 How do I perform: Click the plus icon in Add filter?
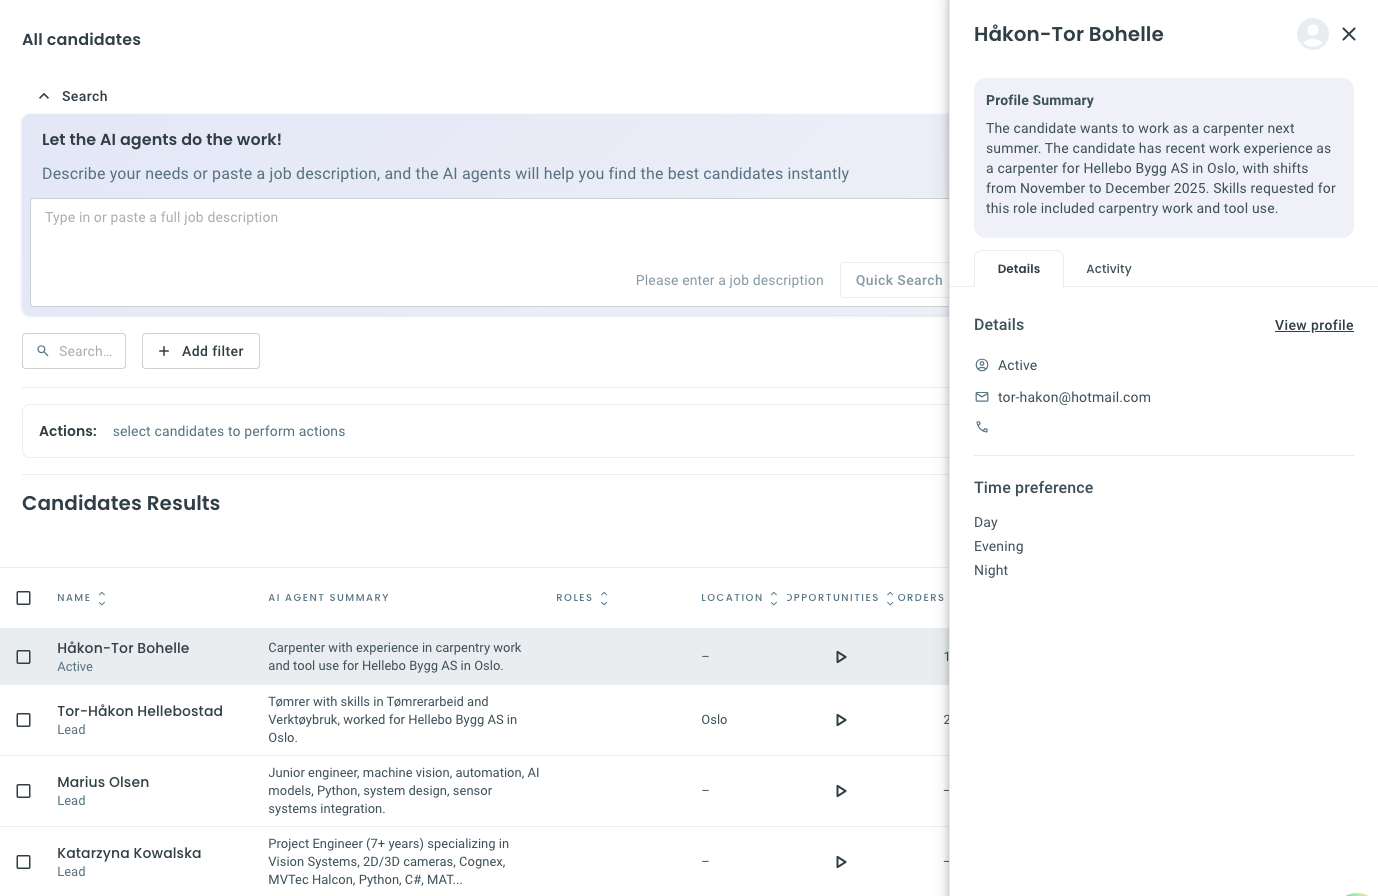pyautogui.click(x=164, y=351)
